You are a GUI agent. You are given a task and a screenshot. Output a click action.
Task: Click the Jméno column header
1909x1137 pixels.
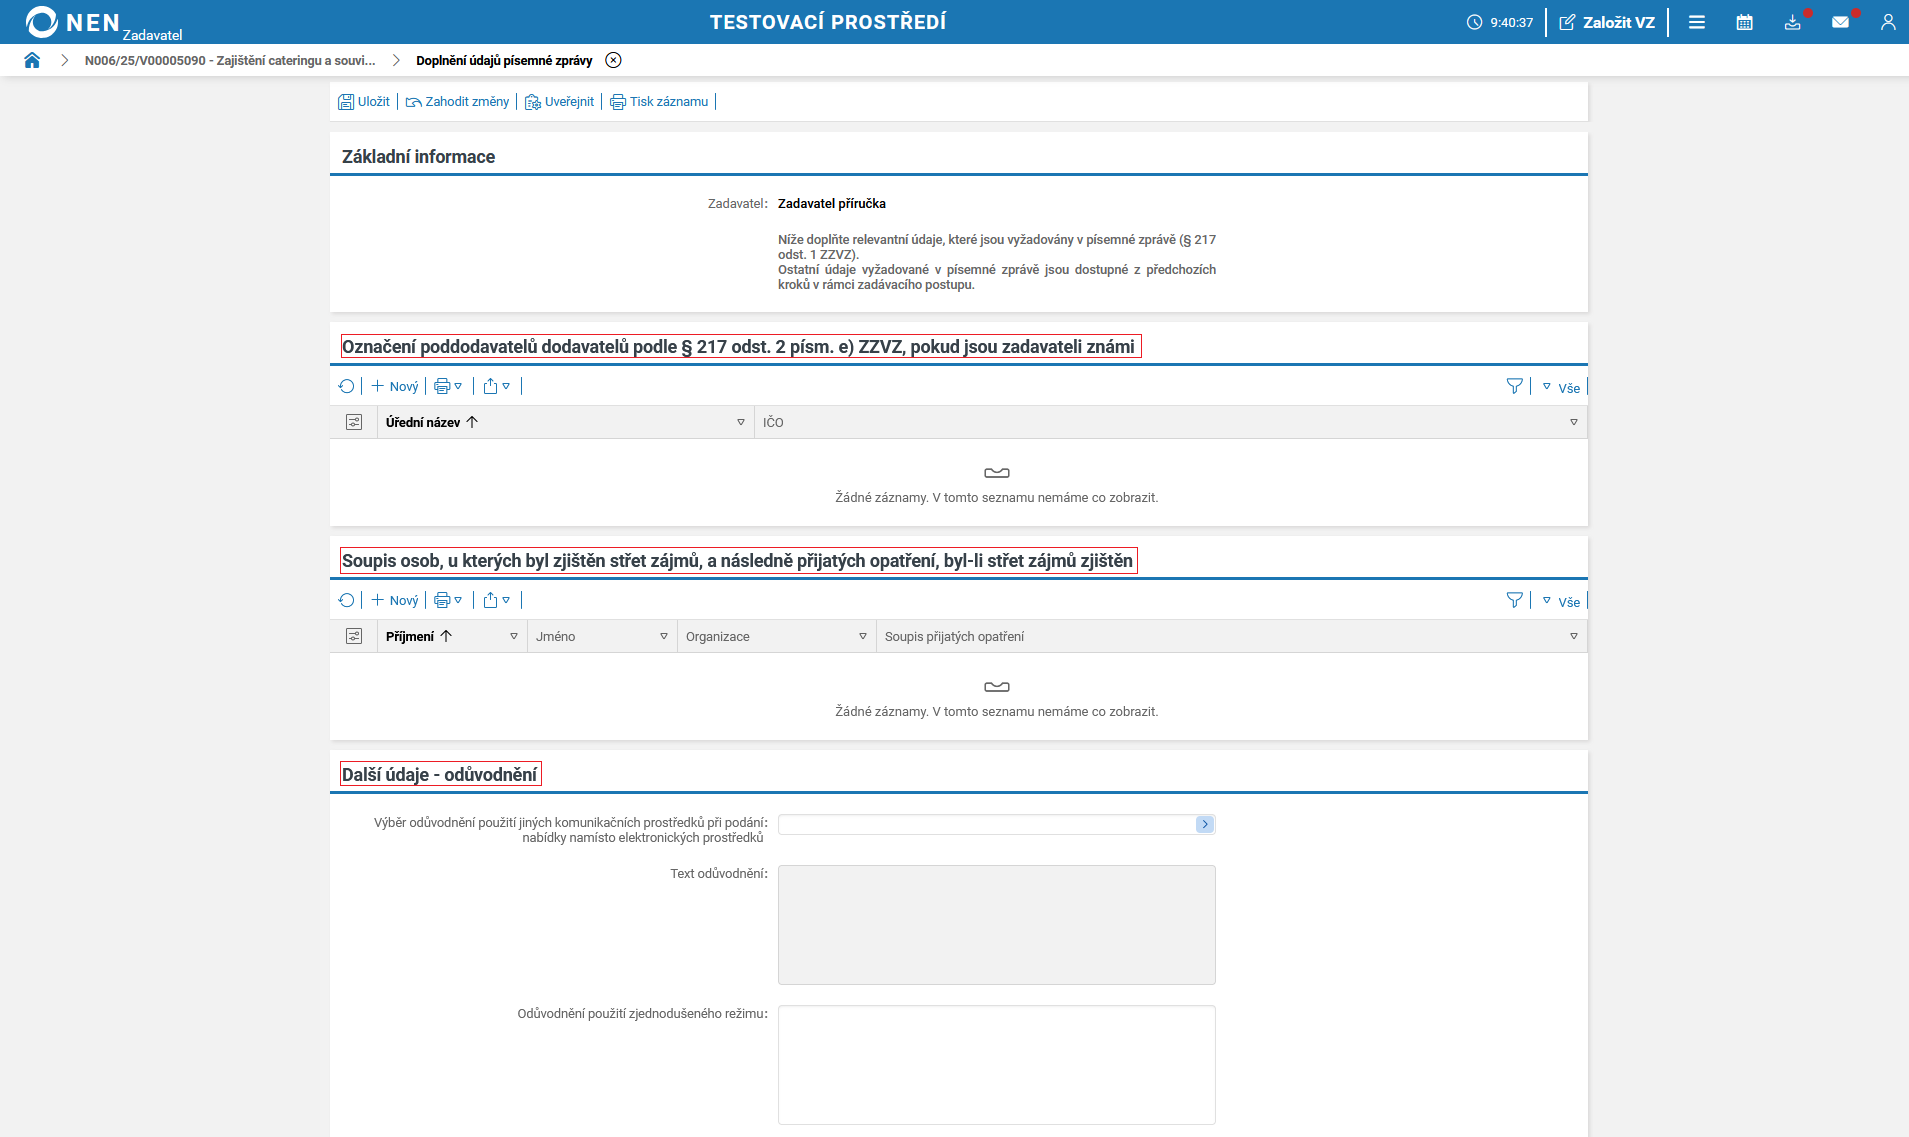pyautogui.click(x=555, y=636)
